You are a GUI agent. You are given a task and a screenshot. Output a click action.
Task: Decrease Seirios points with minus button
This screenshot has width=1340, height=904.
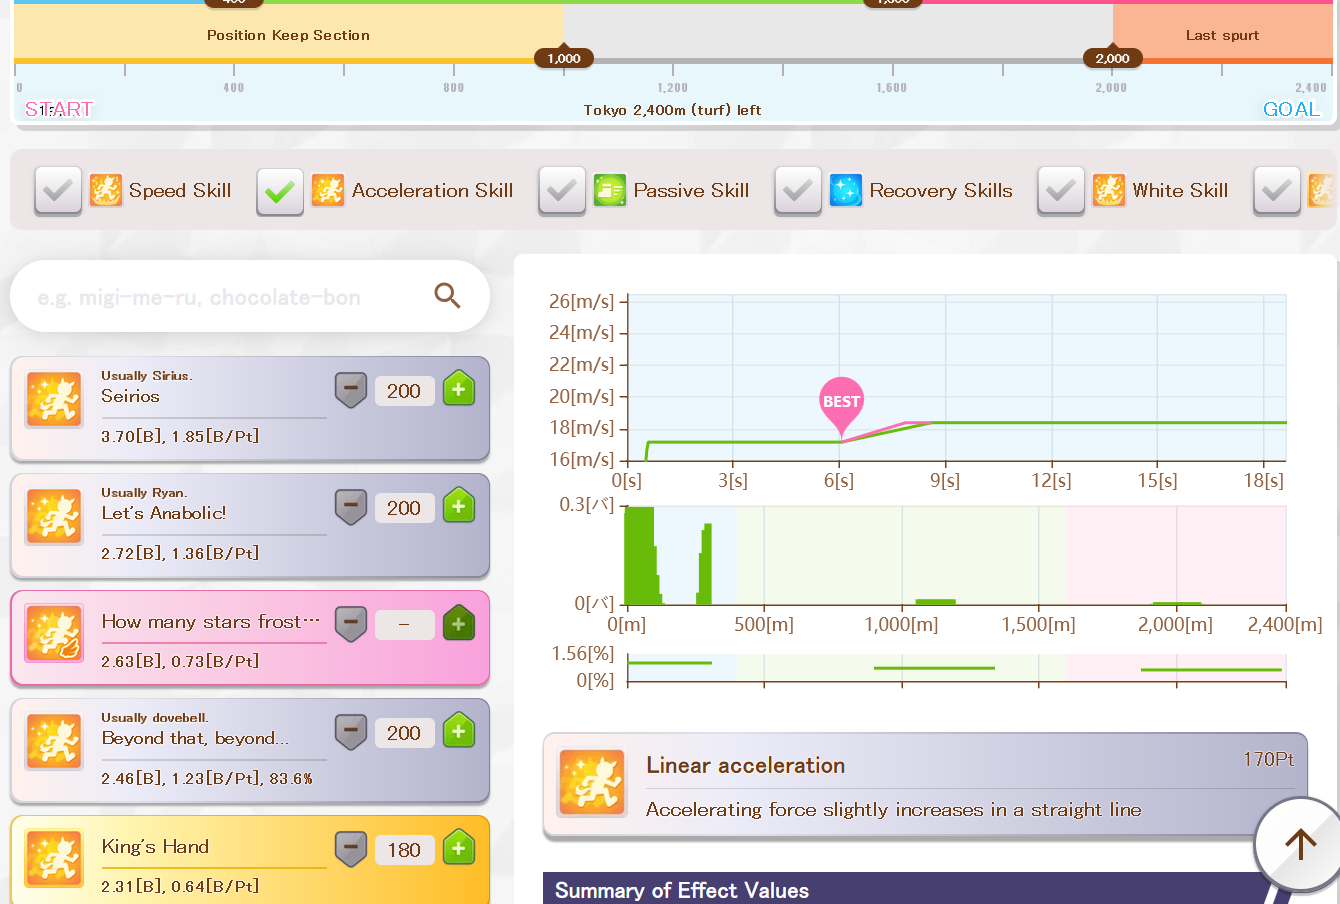tap(351, 390)
